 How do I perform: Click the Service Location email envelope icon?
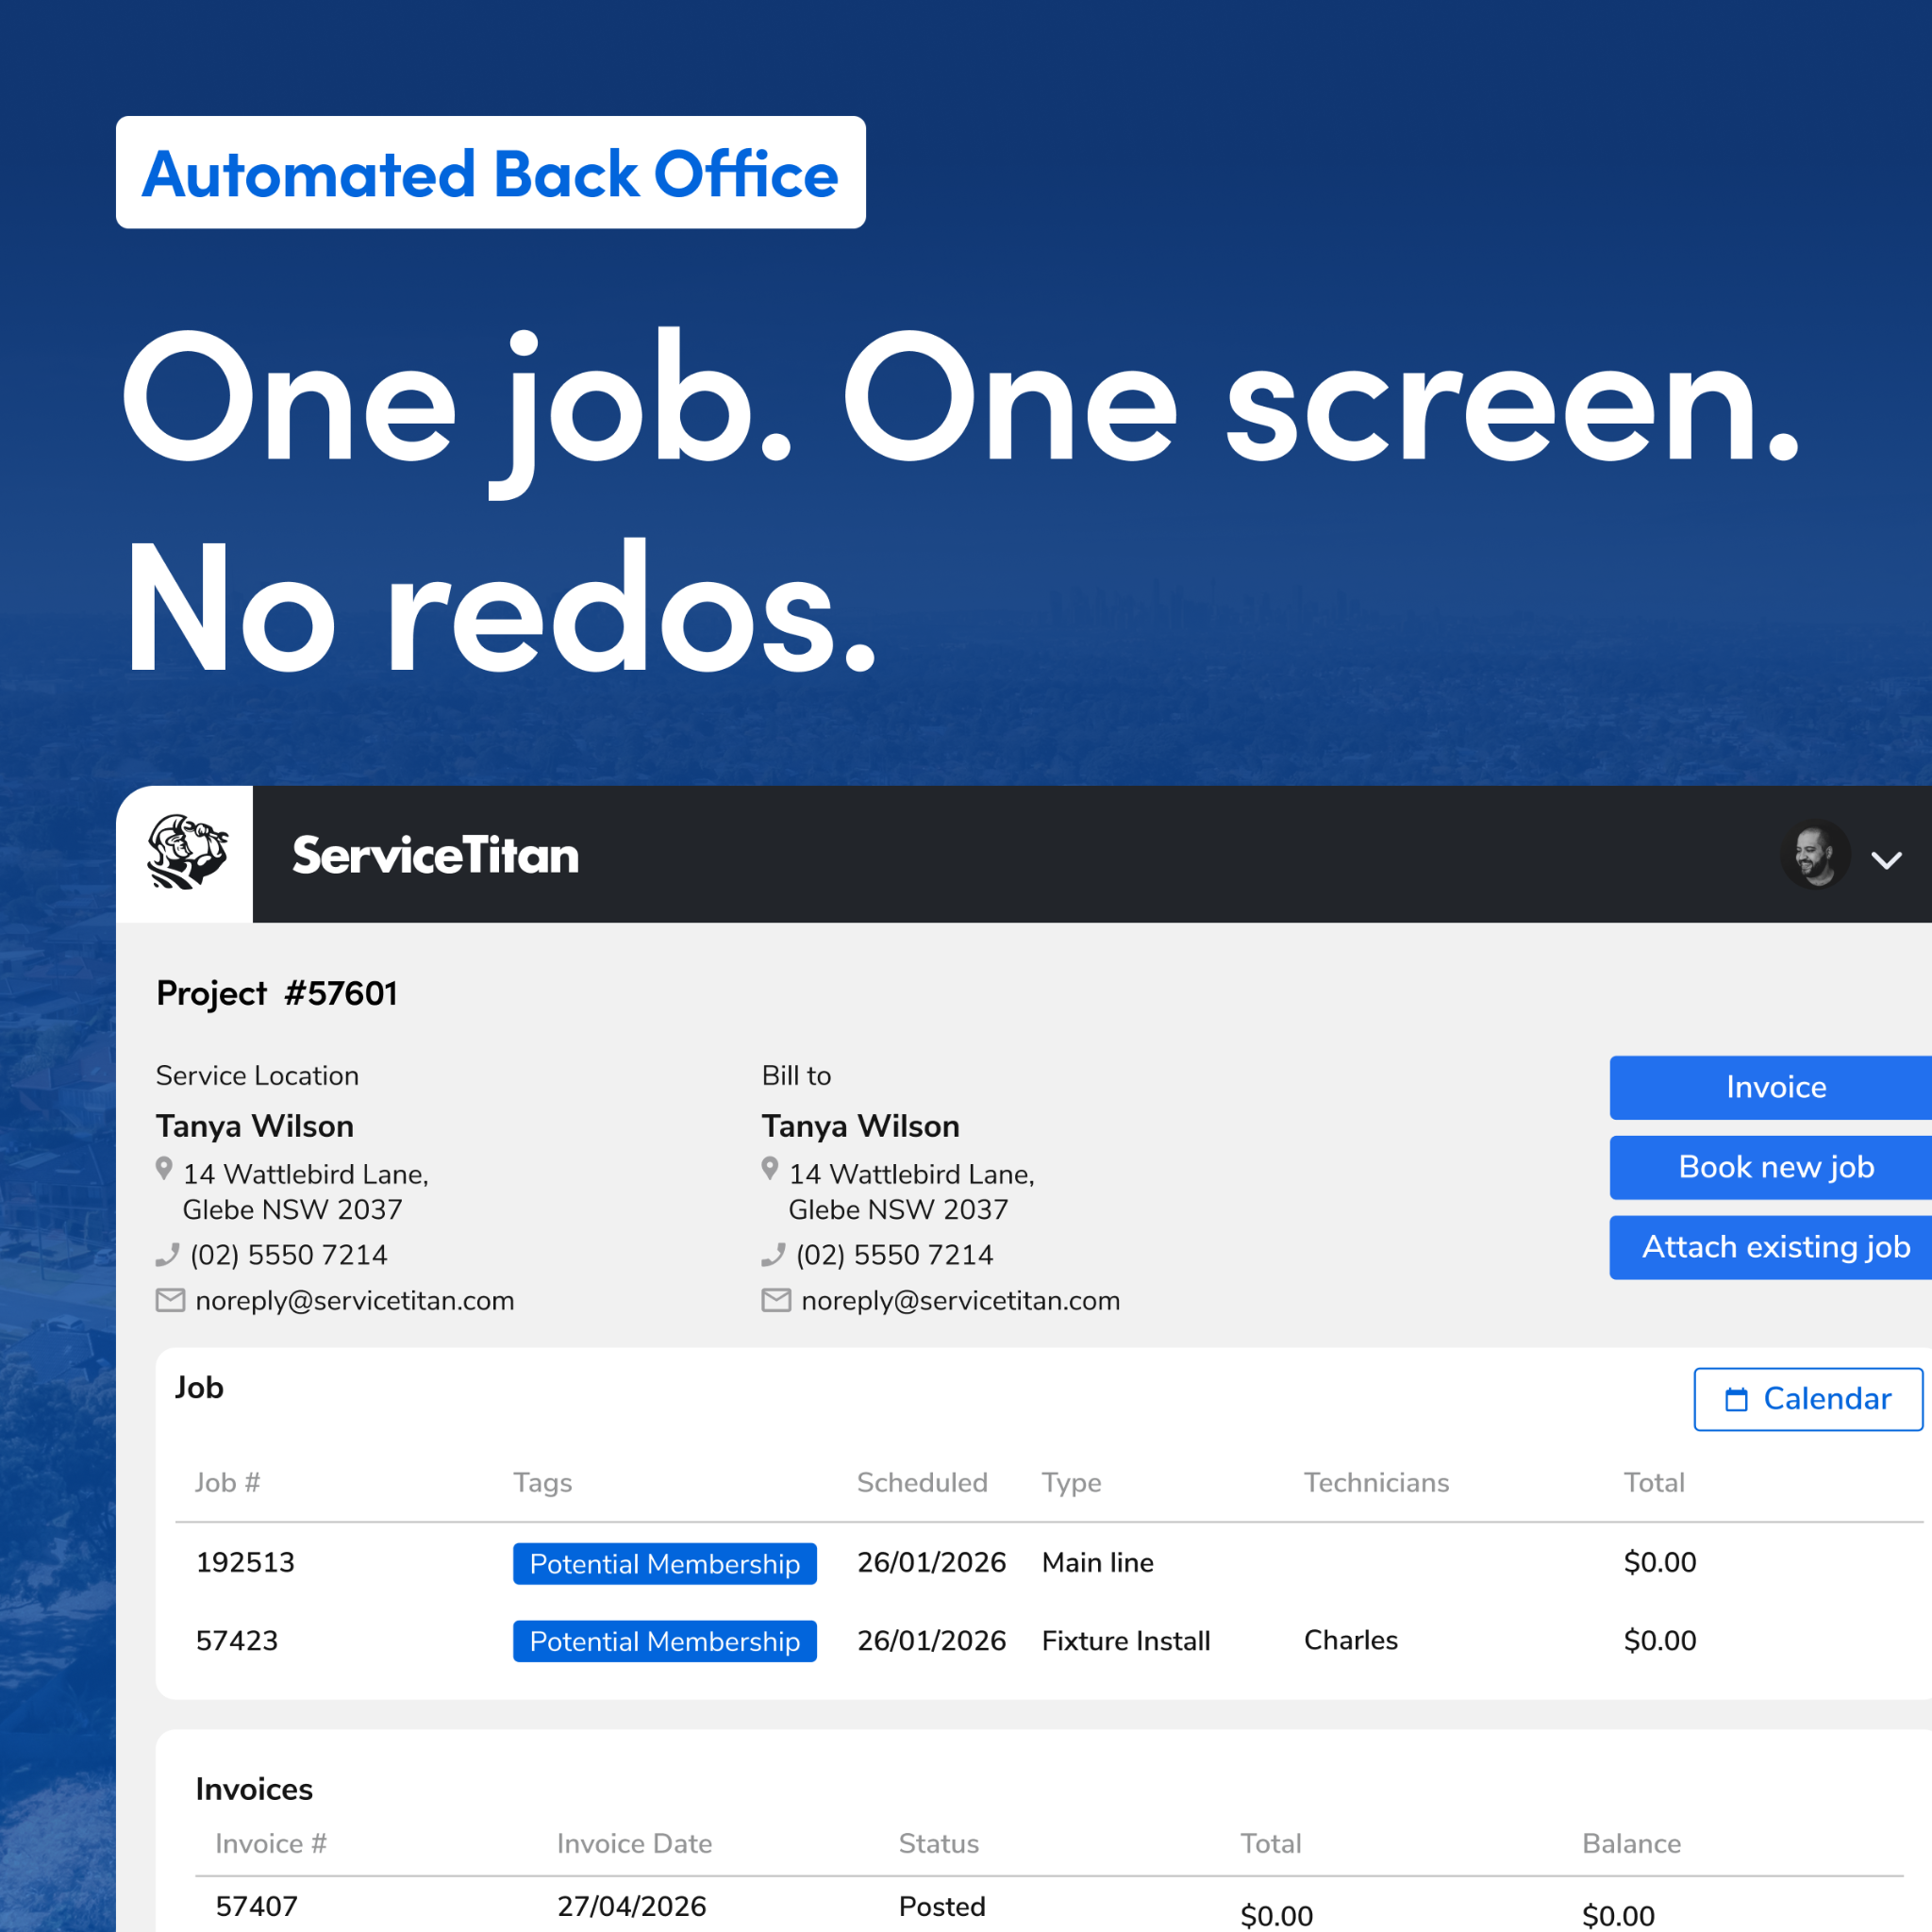[x=170, y=1300]
